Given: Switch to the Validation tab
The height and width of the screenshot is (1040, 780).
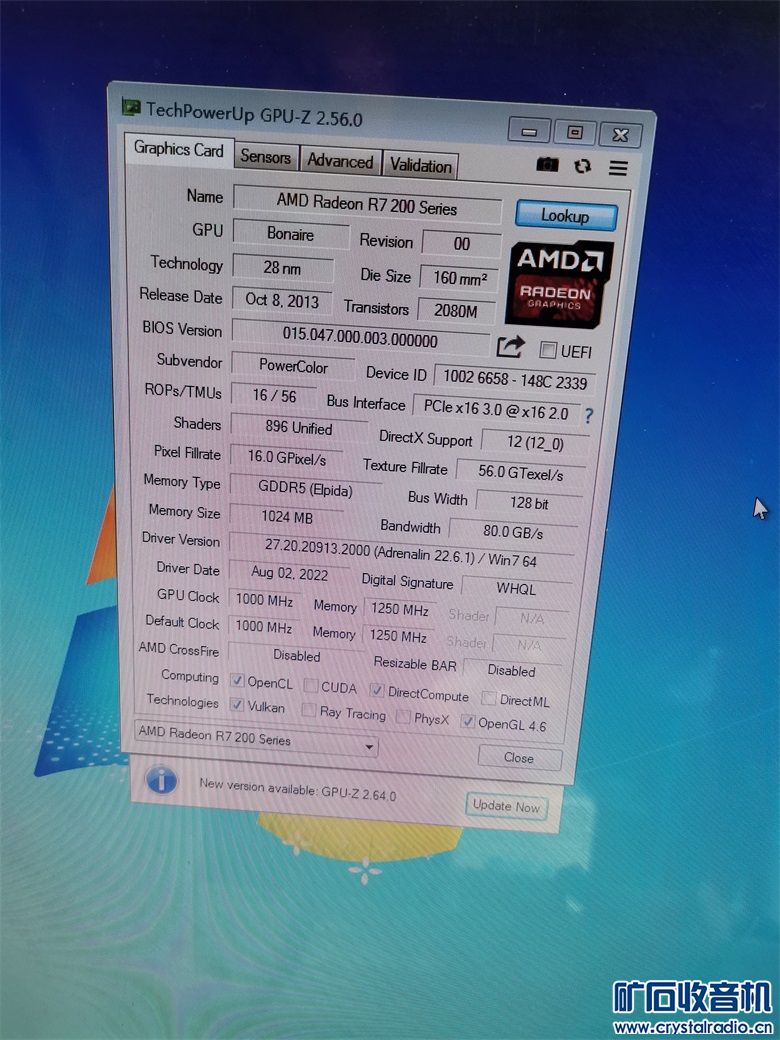Looking at the screenshot, I should tap(421, 165).
